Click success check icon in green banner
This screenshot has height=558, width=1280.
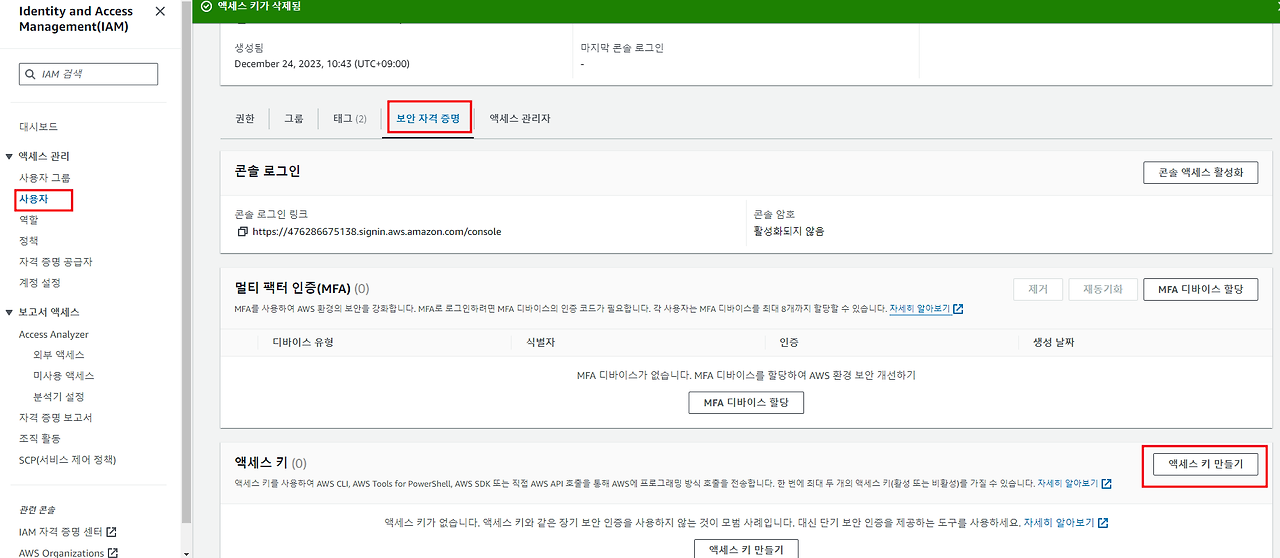pos(205,6)
